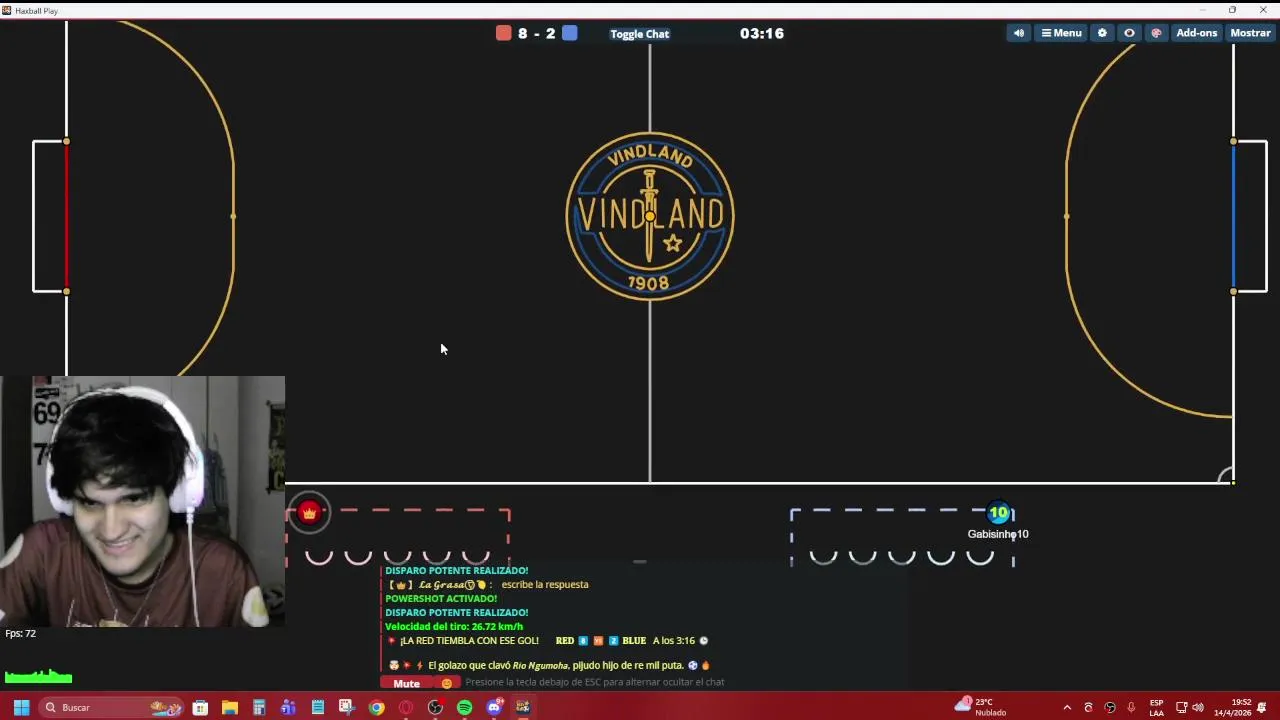Open the gear settings button in top bar
Image resolution: width=1280 pixels, height=720 pixels.
click(1102, 33)
